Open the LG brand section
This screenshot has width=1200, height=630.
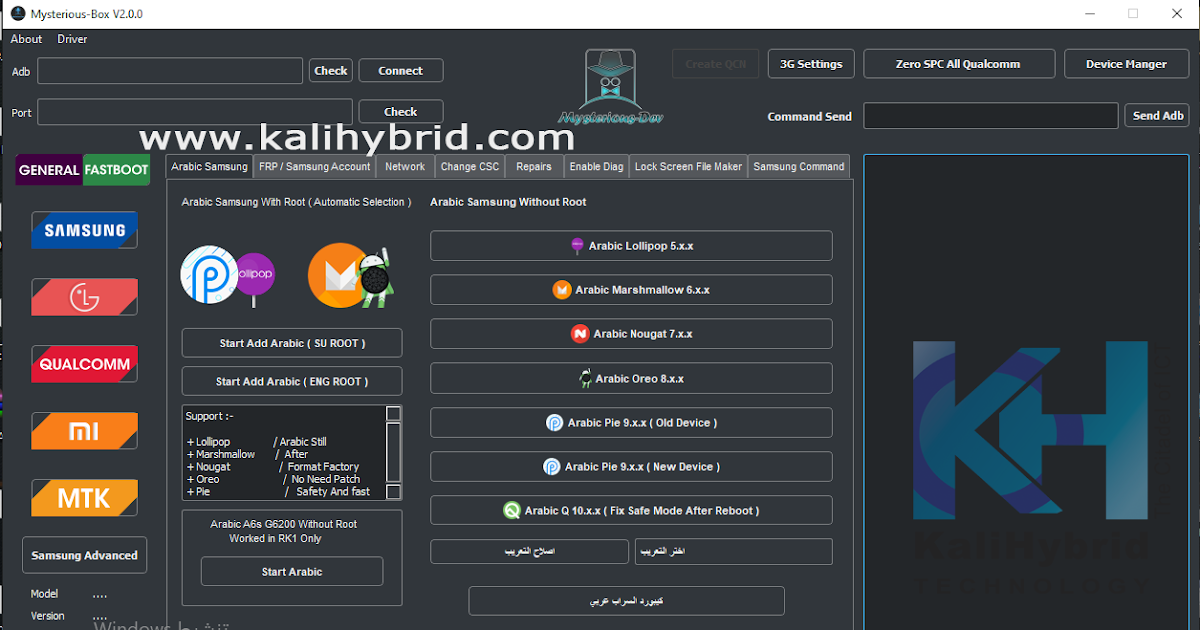pos(84,297)
